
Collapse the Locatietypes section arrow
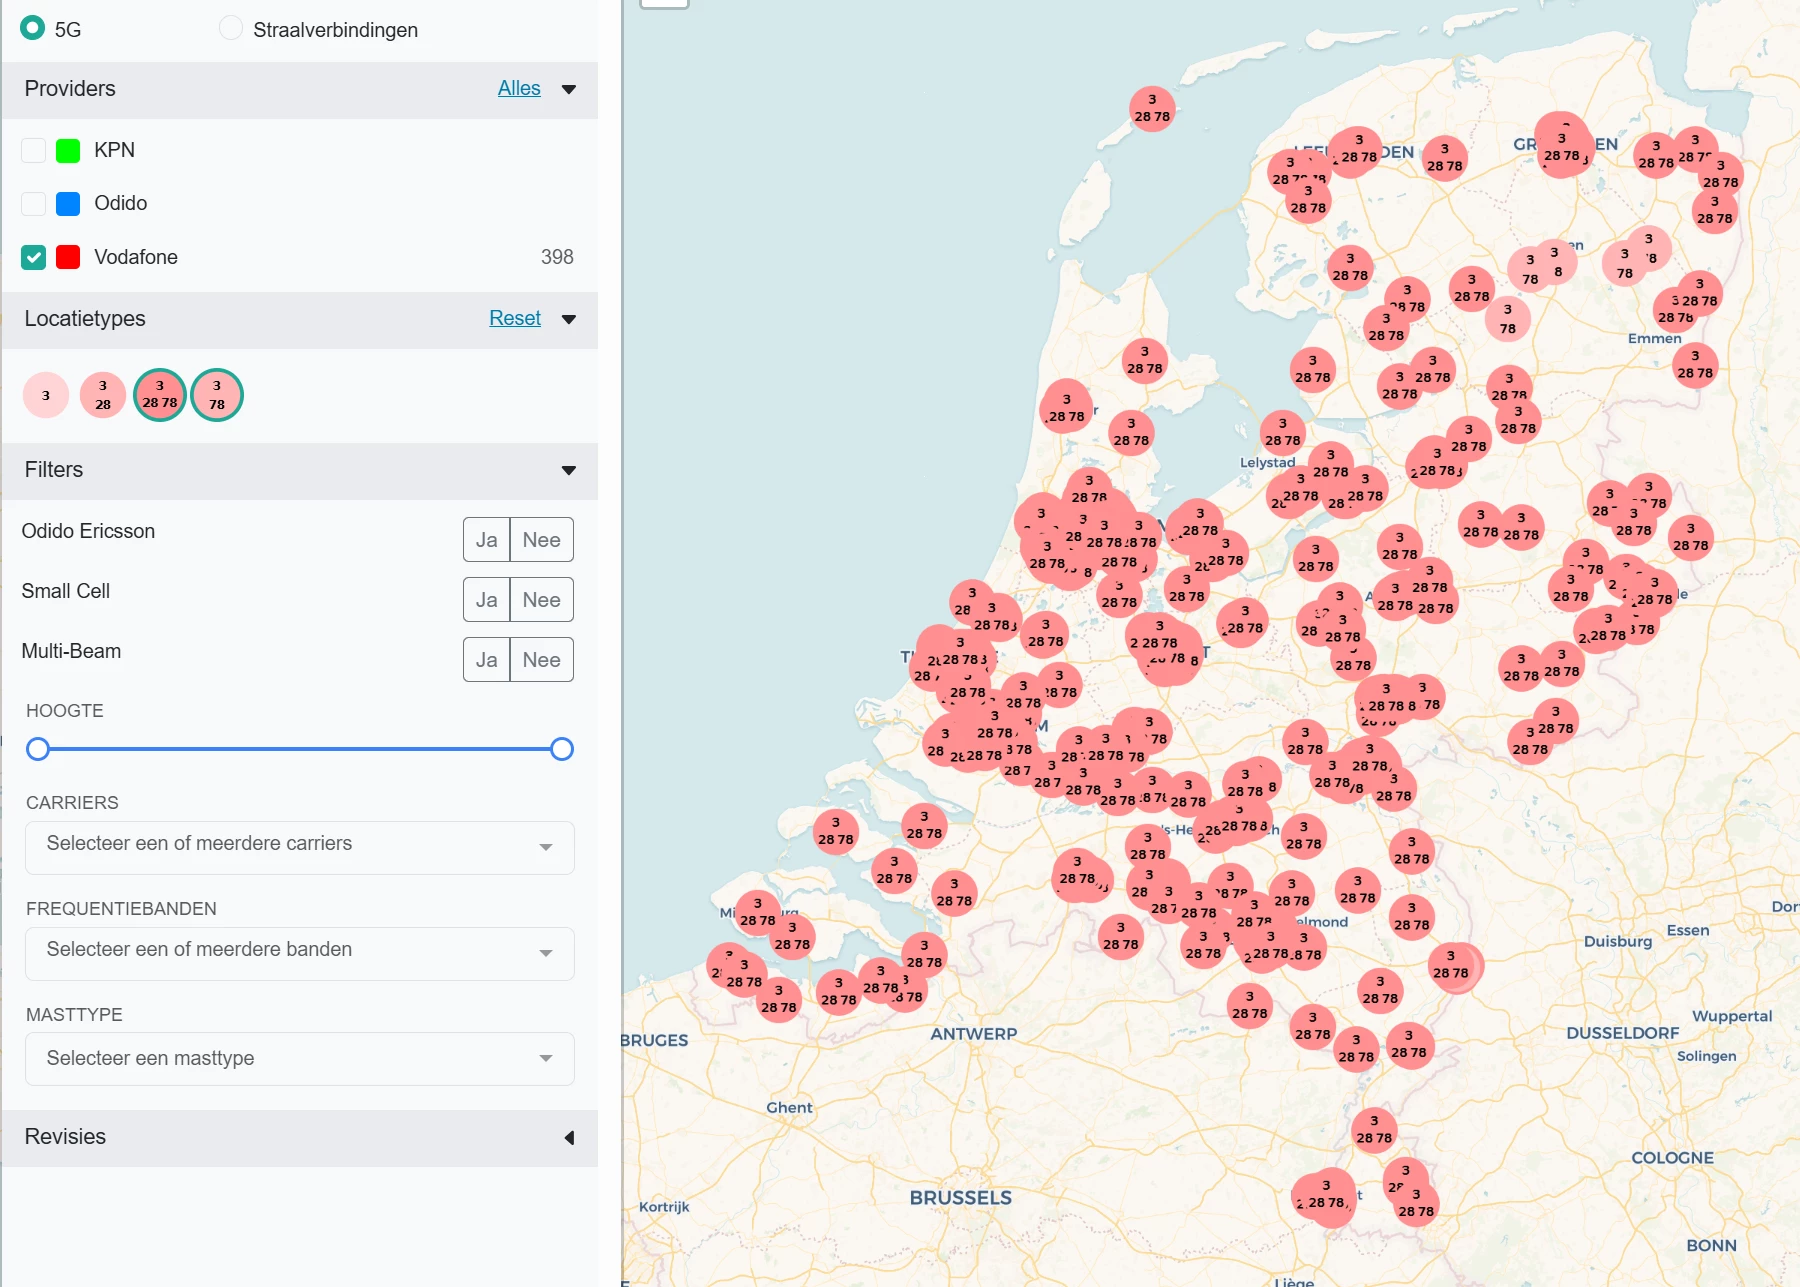(x=569, y=319)
